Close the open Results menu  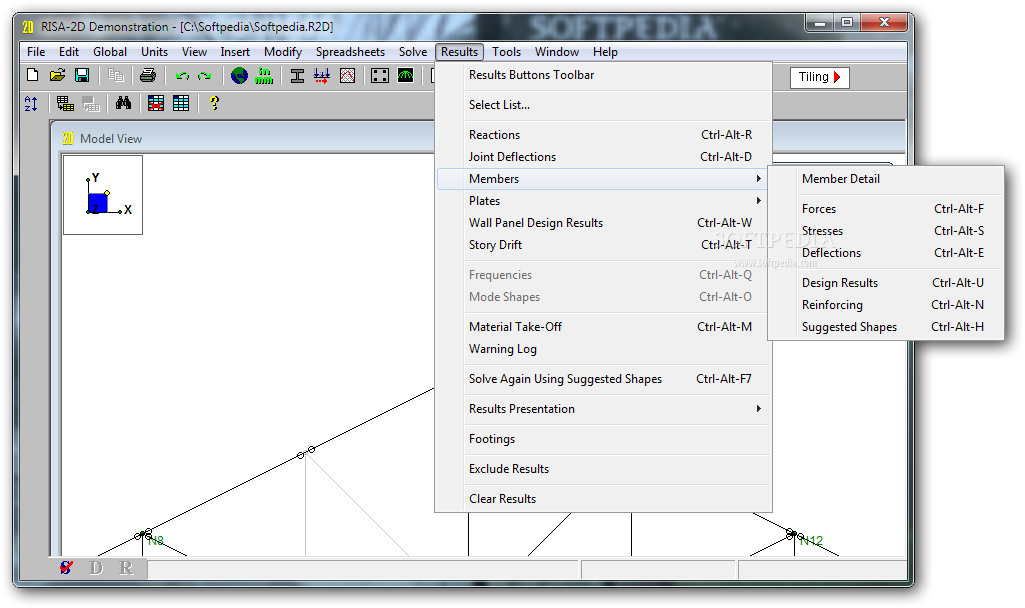[x=460, y=52]
